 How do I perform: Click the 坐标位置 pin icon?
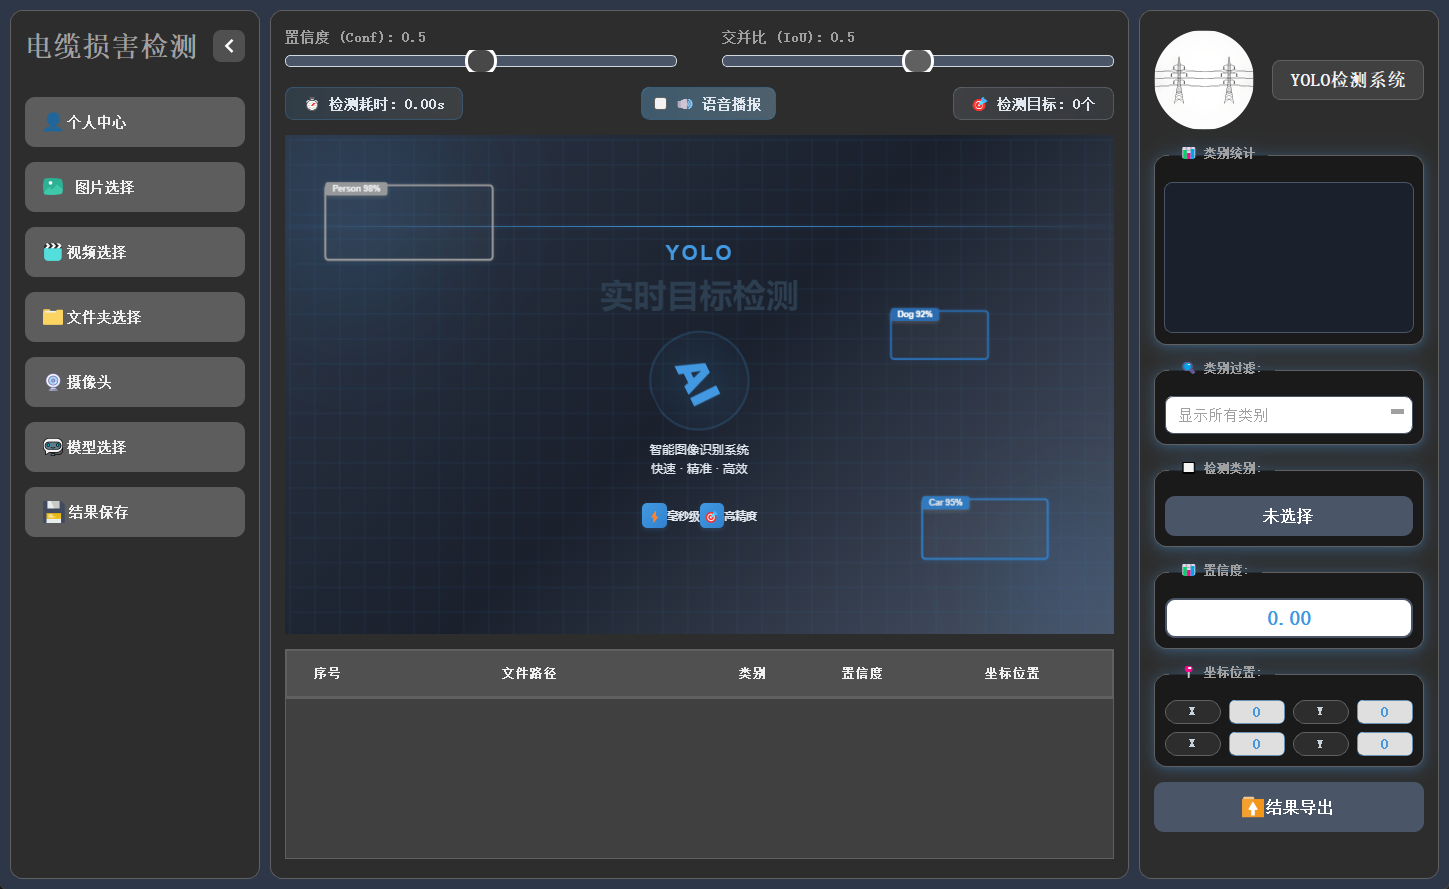point(1188,672)
